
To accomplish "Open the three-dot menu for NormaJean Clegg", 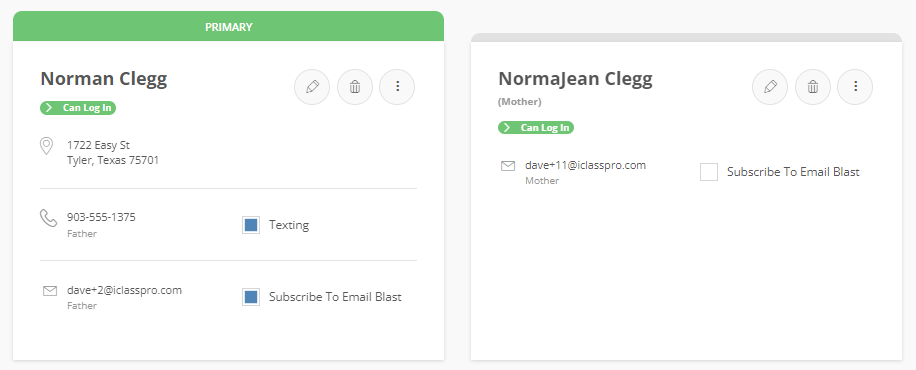I will click(x=855, y=87).
